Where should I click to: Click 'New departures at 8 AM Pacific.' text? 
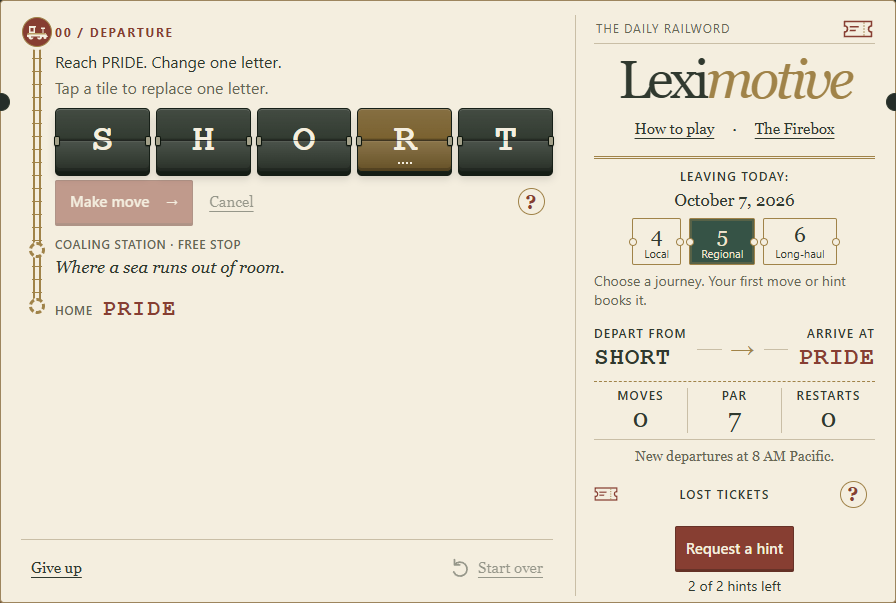click(734, 456)
